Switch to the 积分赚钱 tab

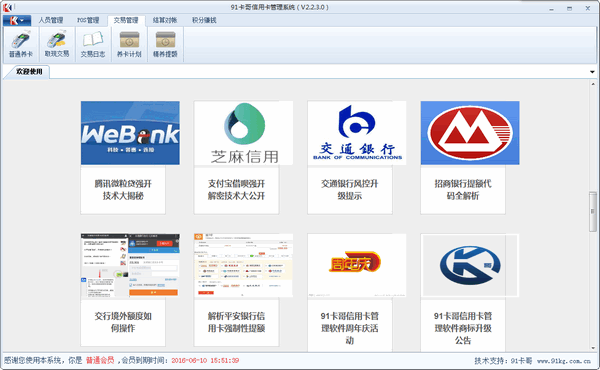[204, 20]
